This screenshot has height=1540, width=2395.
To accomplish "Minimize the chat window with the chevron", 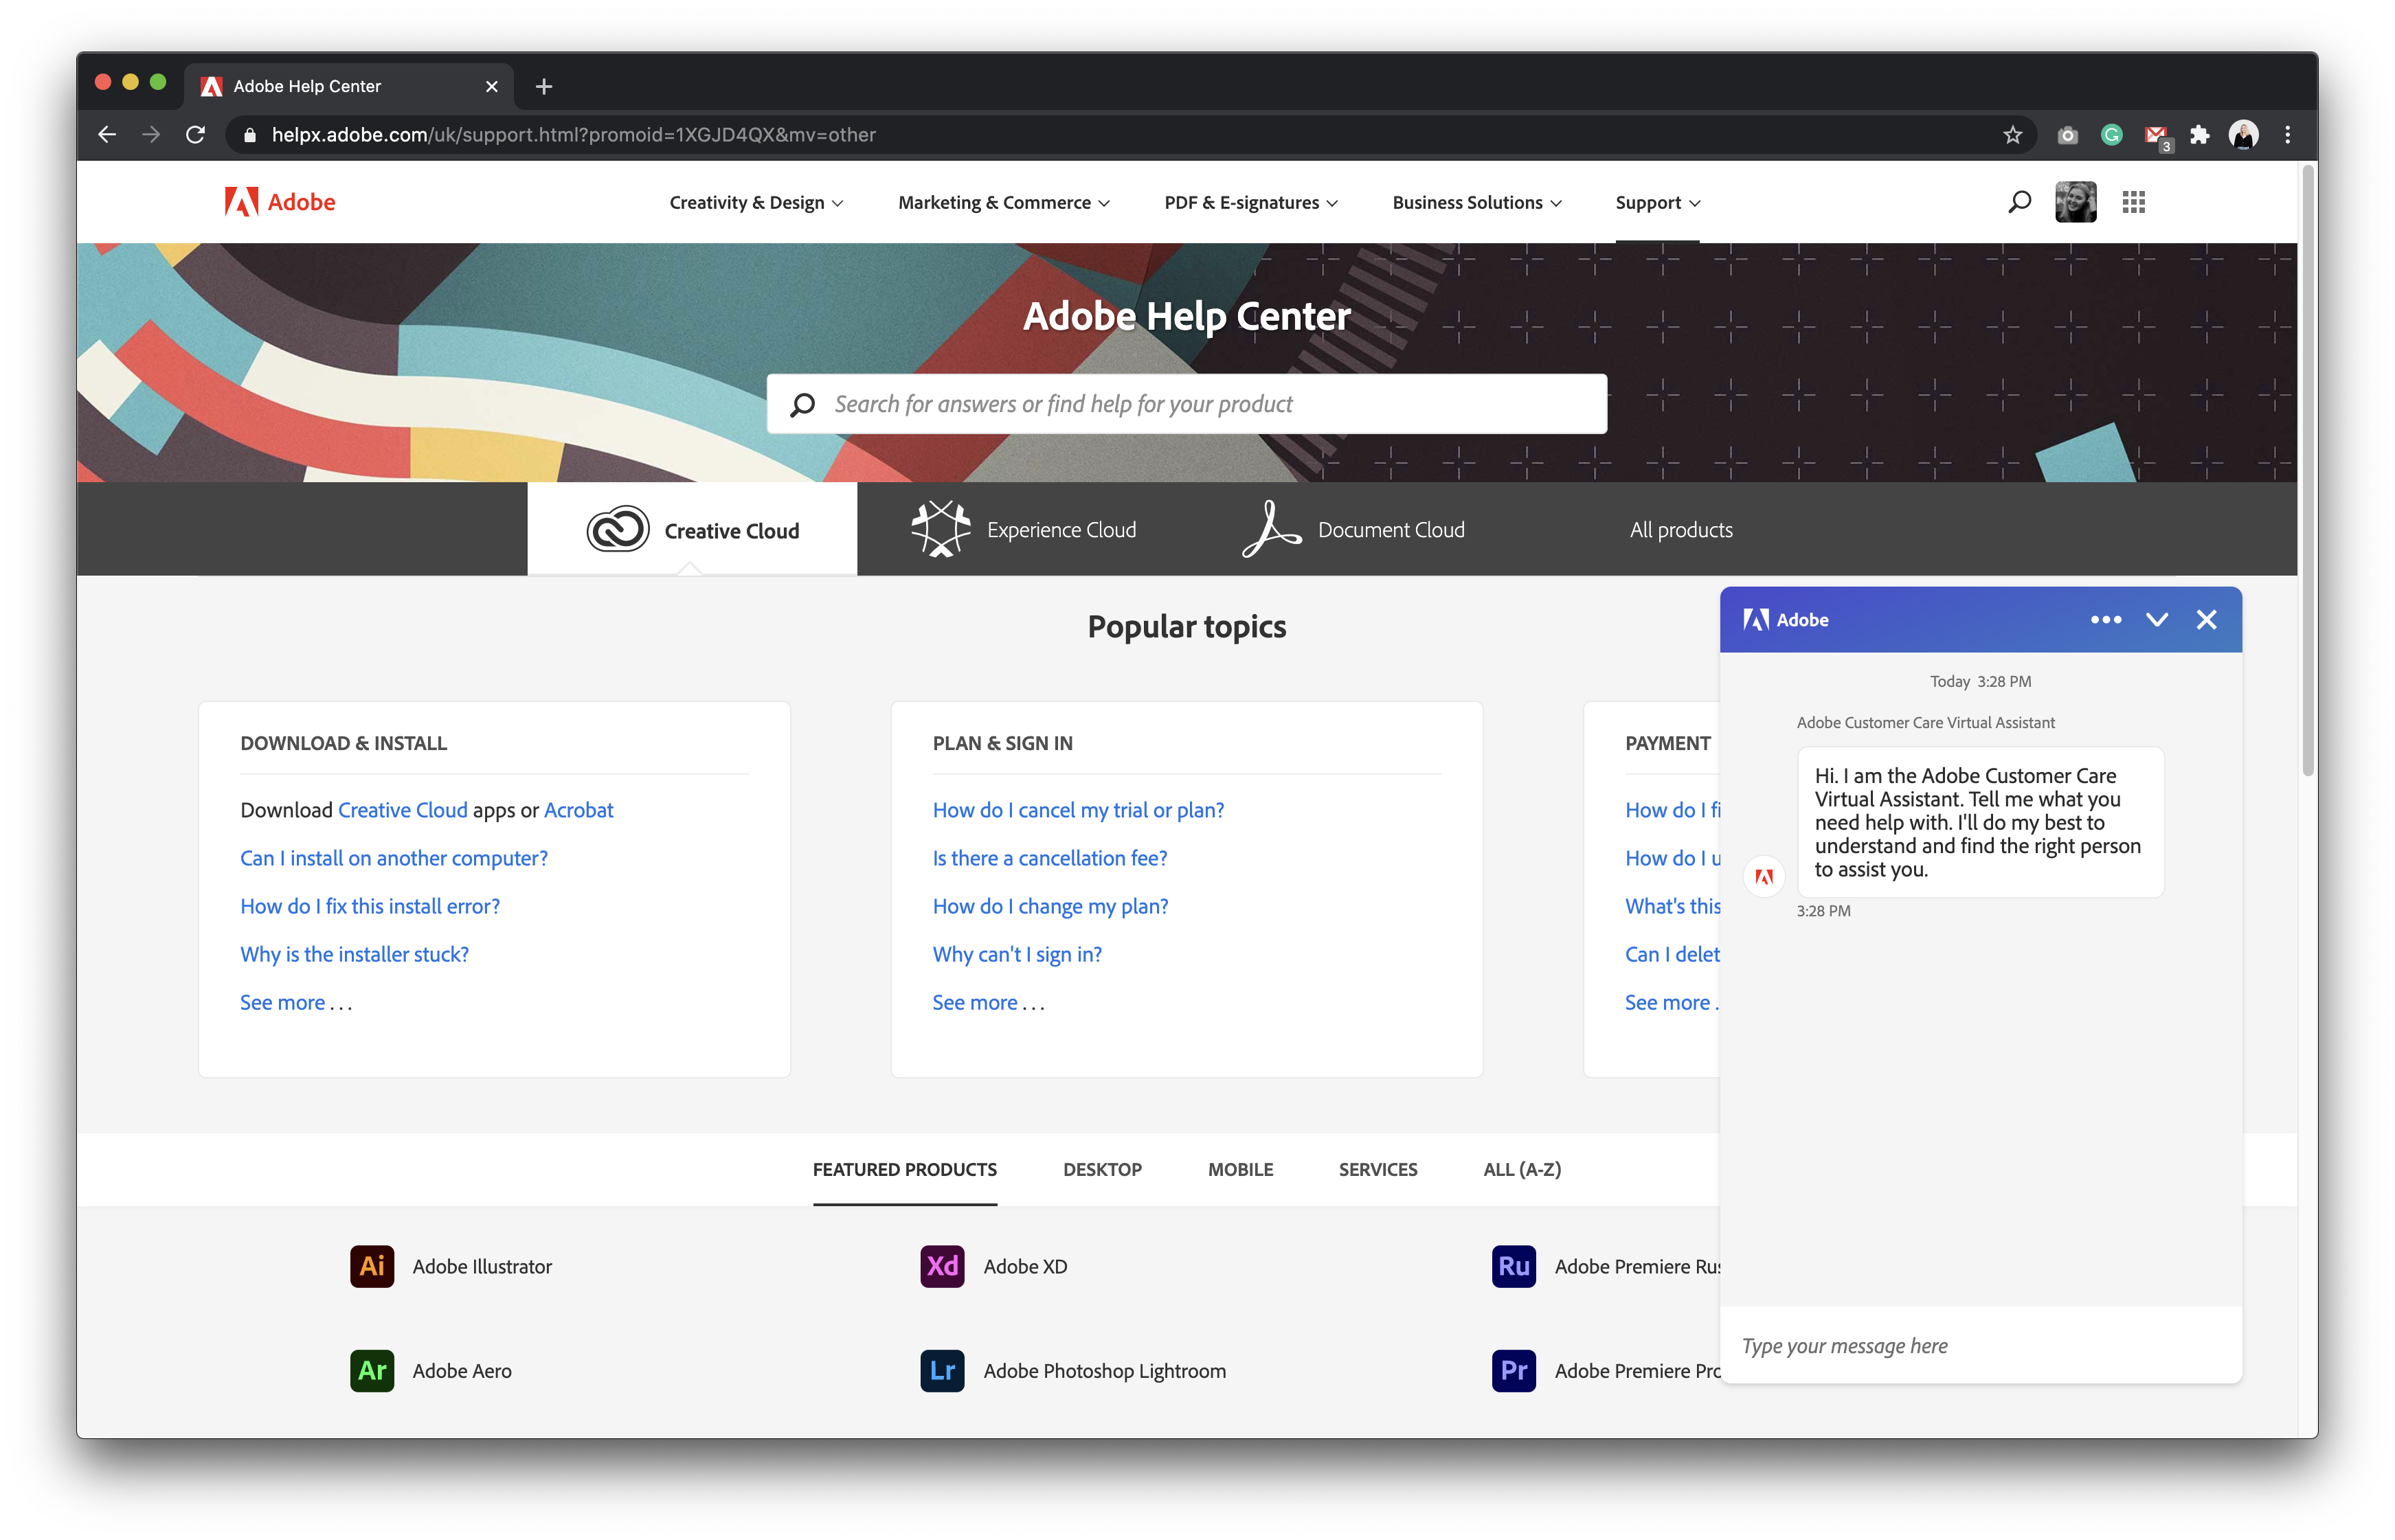I will coord(2156,620).
